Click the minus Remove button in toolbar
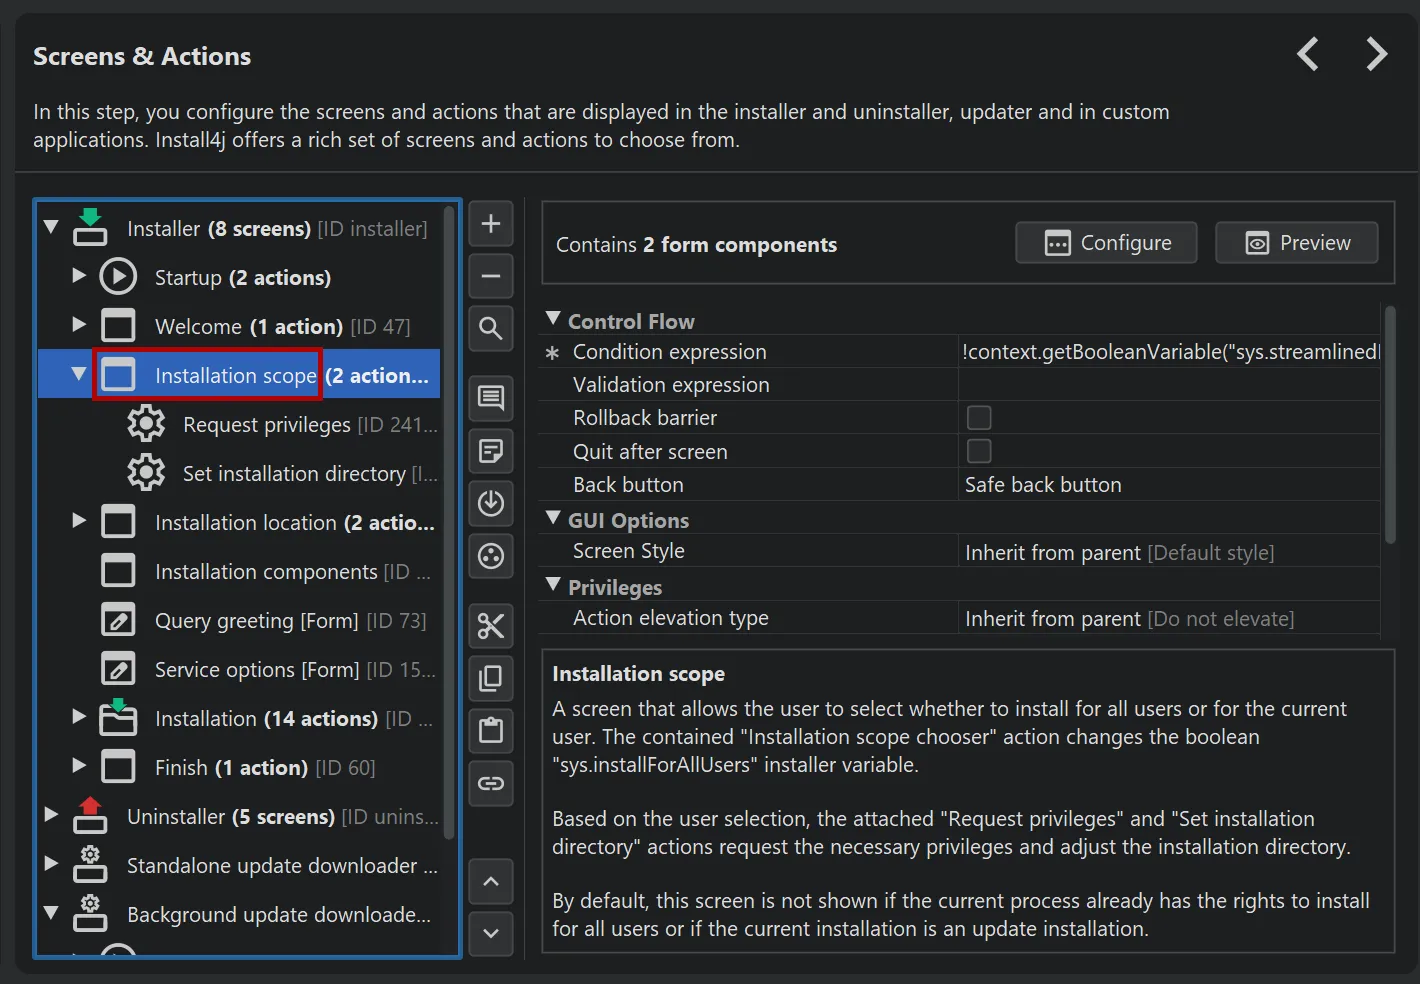Viewport: 1420px width, 984px height. [x=491, y=276]
